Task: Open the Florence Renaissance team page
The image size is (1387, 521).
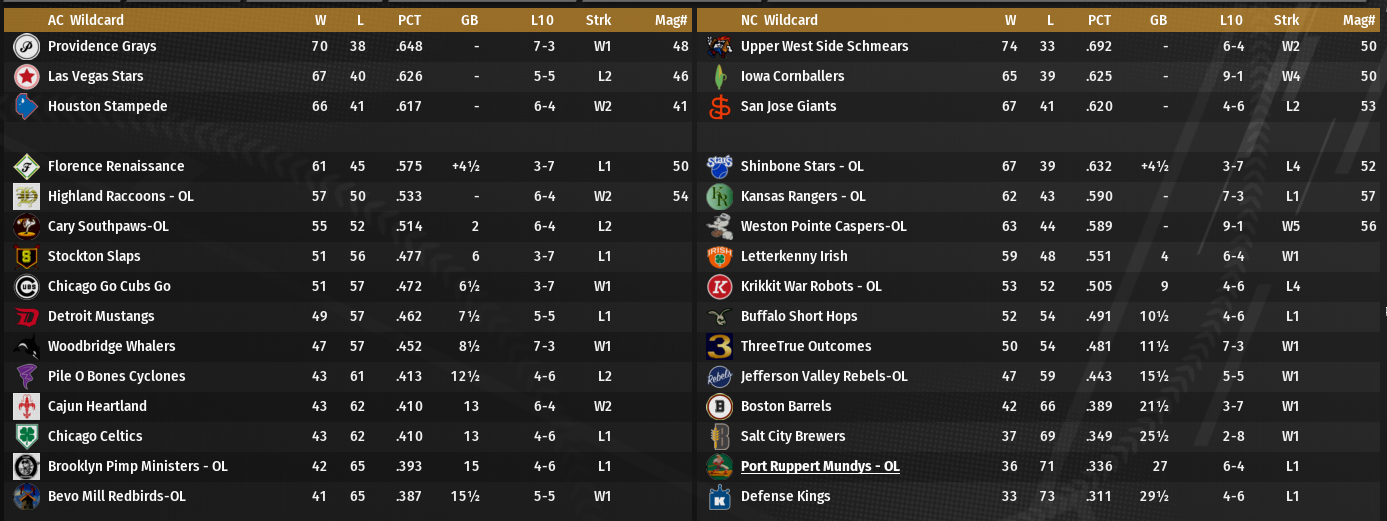Action: point(116,166)
